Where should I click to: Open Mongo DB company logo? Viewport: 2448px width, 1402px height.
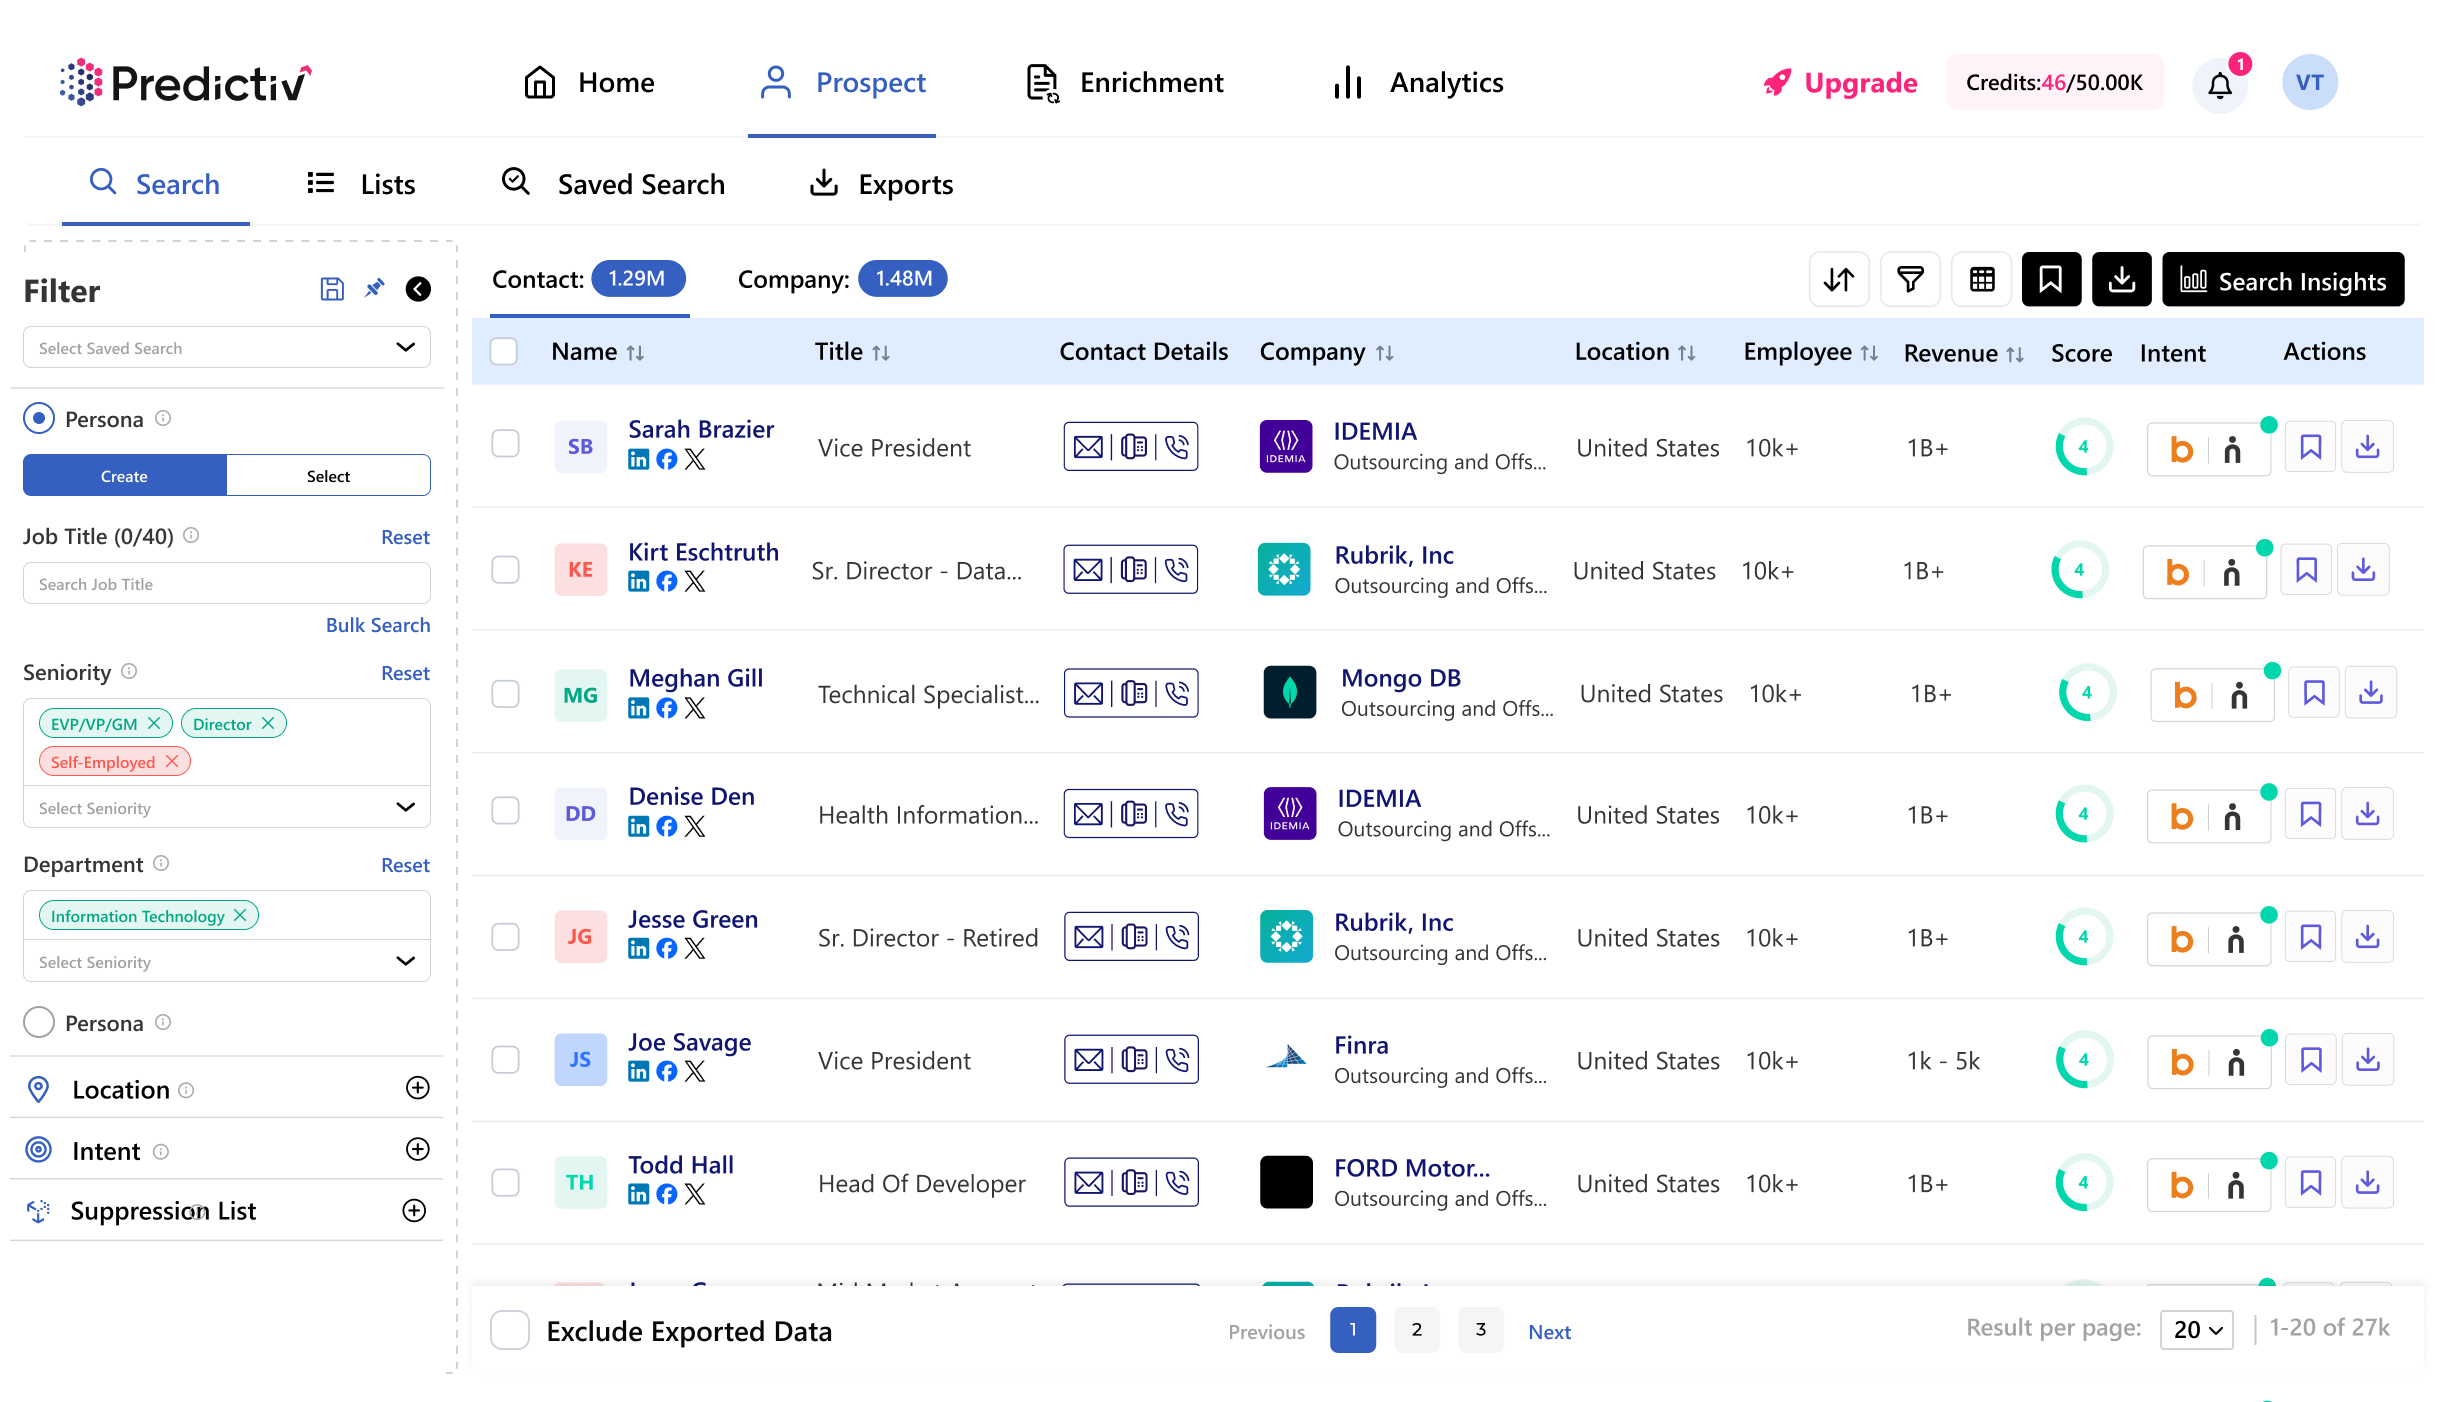[x=1290, y=693]
